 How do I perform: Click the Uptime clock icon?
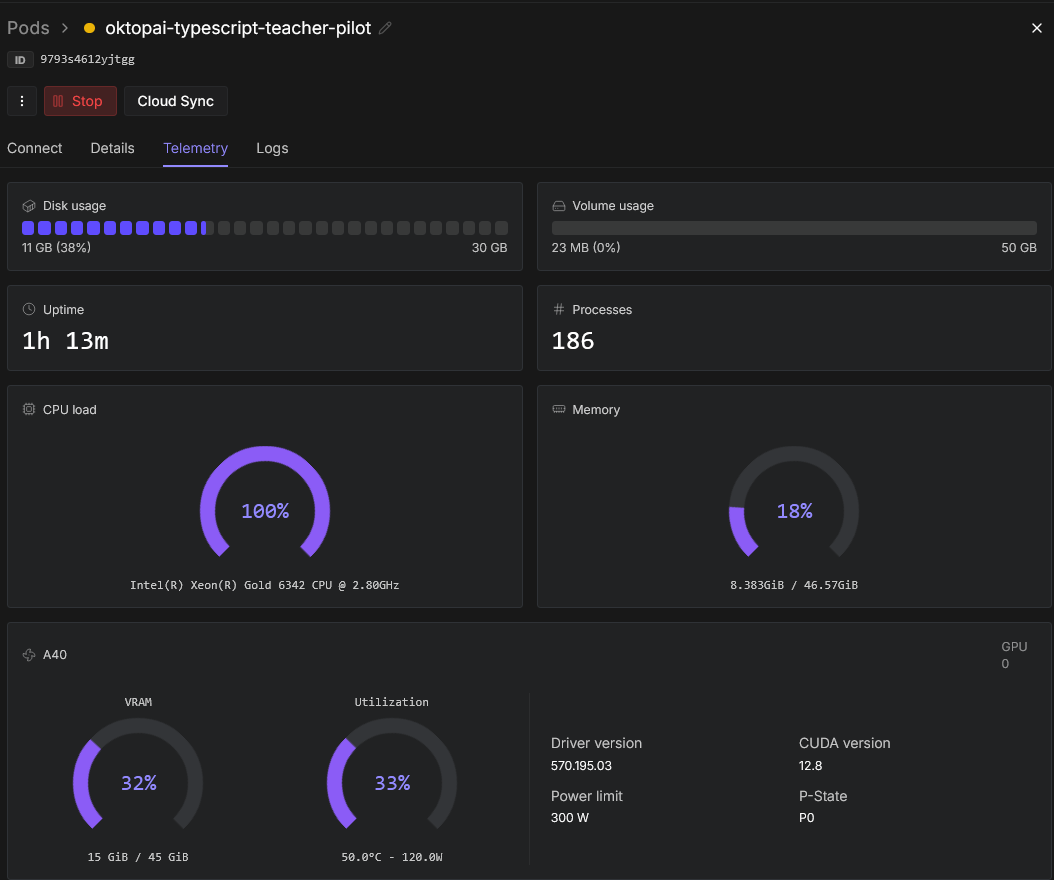[x=29, y=309]
